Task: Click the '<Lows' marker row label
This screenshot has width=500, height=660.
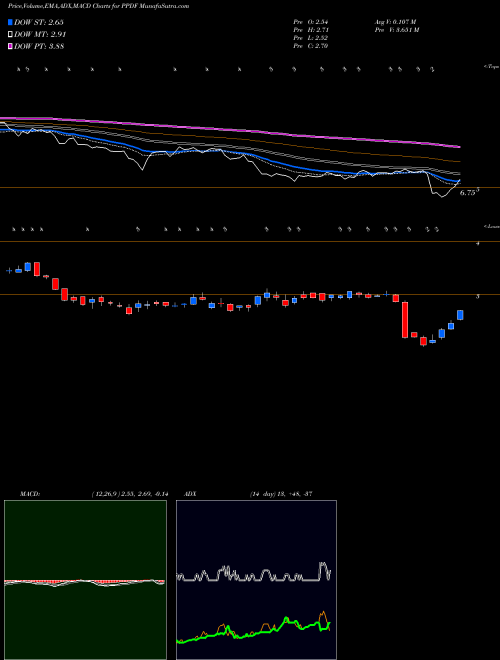Action: click(492, 226)
